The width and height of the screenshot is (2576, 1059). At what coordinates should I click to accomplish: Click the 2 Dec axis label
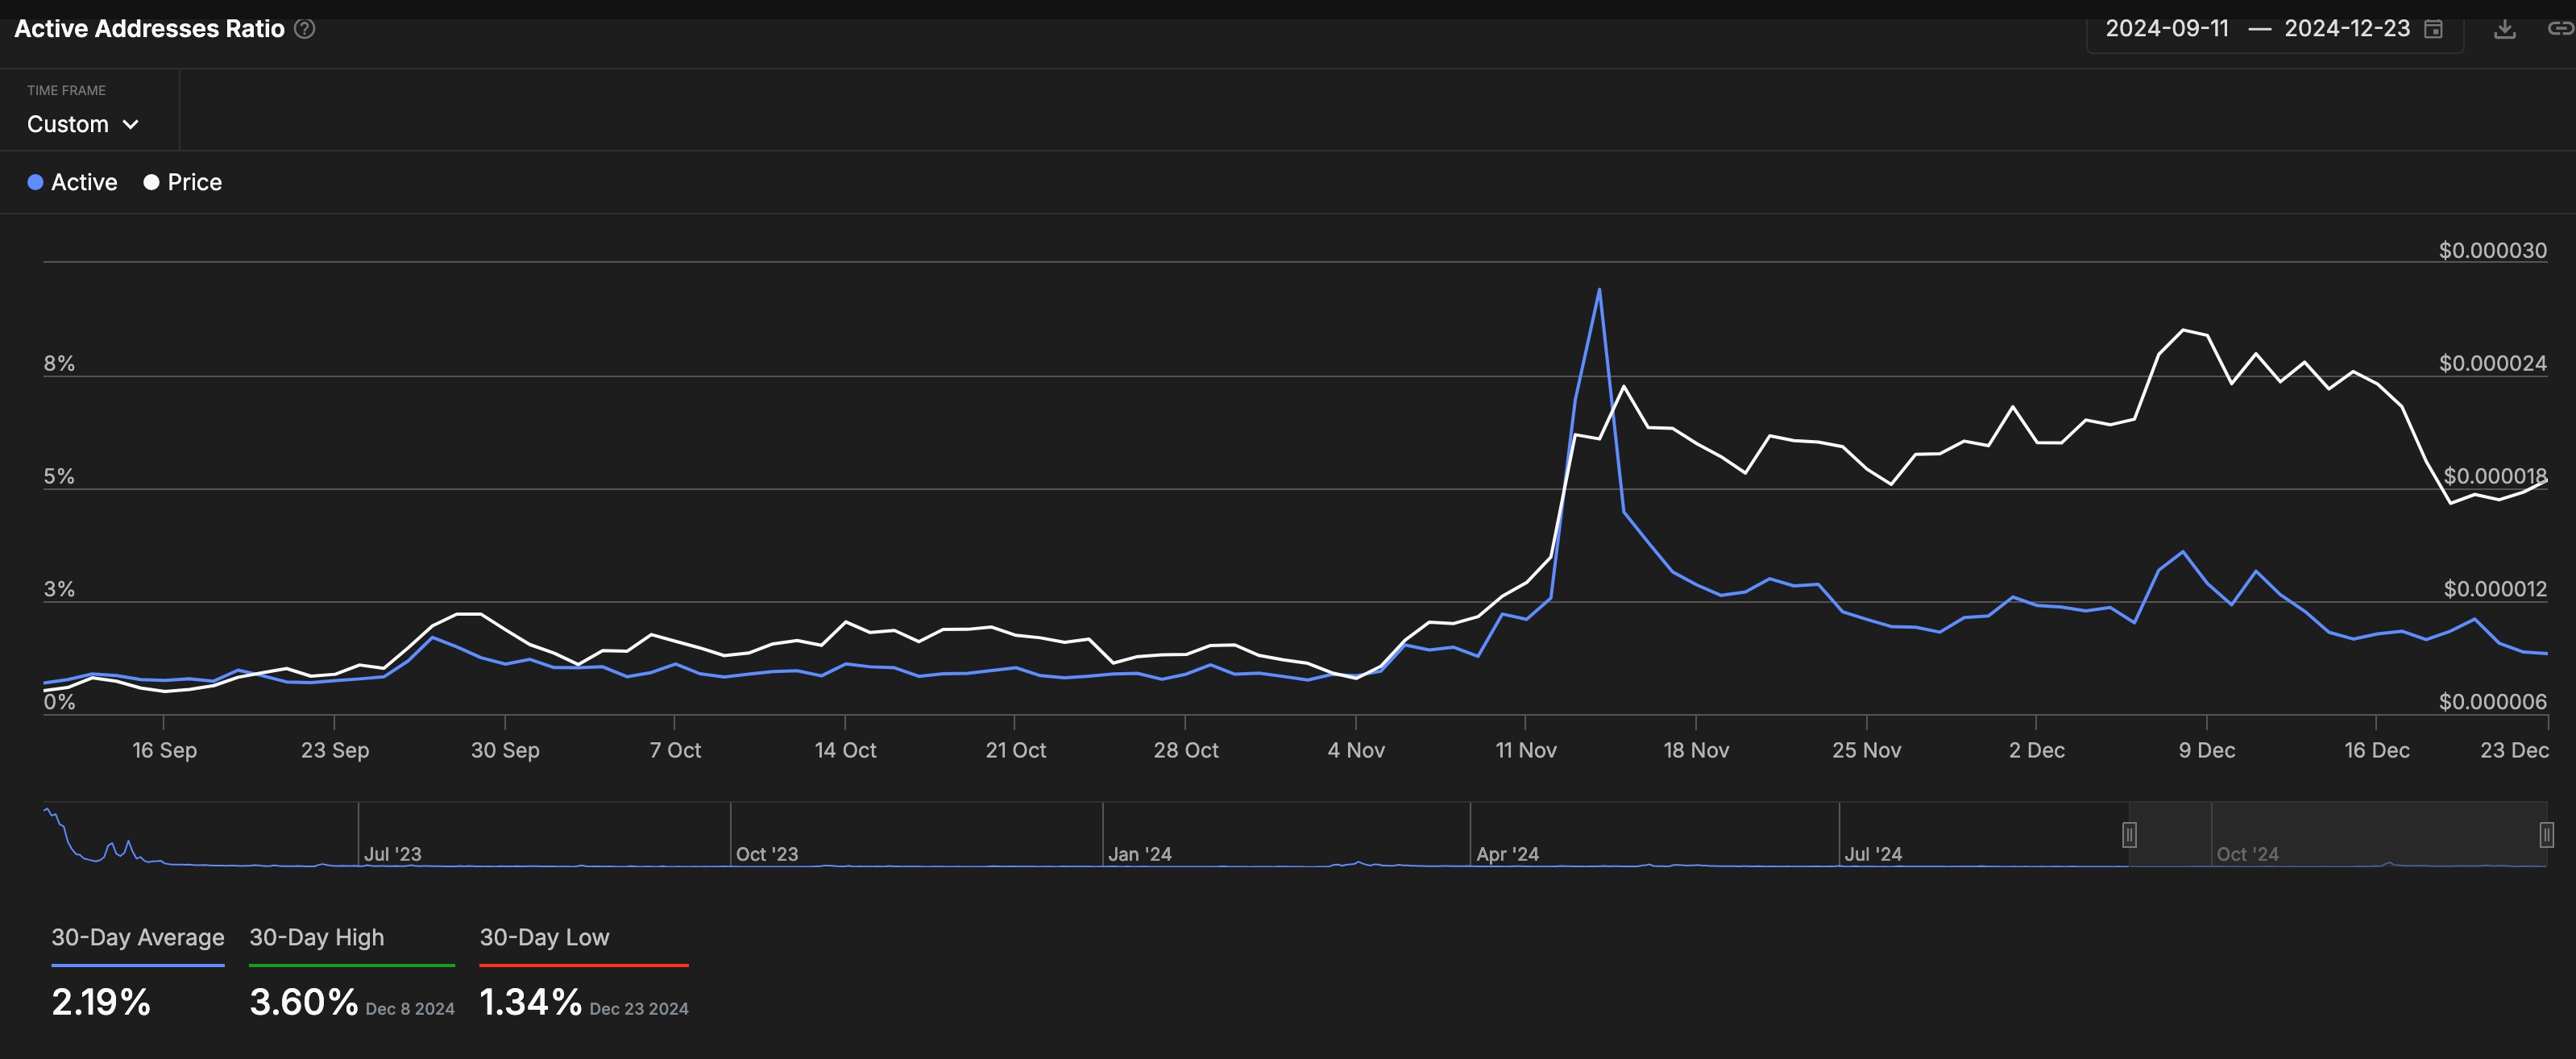tap(2037, 750)
